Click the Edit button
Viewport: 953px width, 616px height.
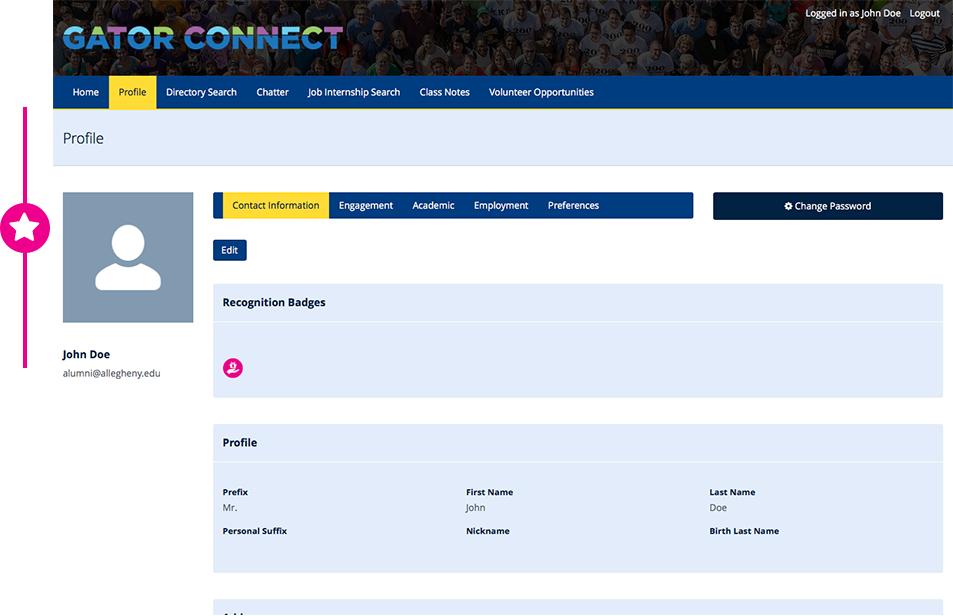point(230,250)
